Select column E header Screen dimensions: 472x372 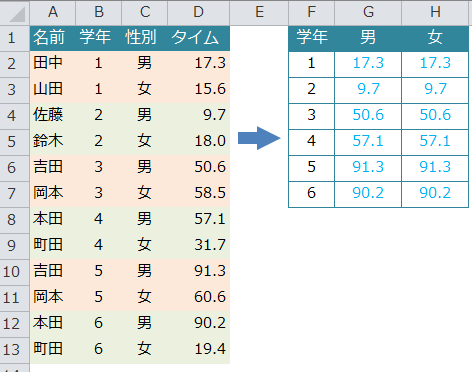(259, 13)
